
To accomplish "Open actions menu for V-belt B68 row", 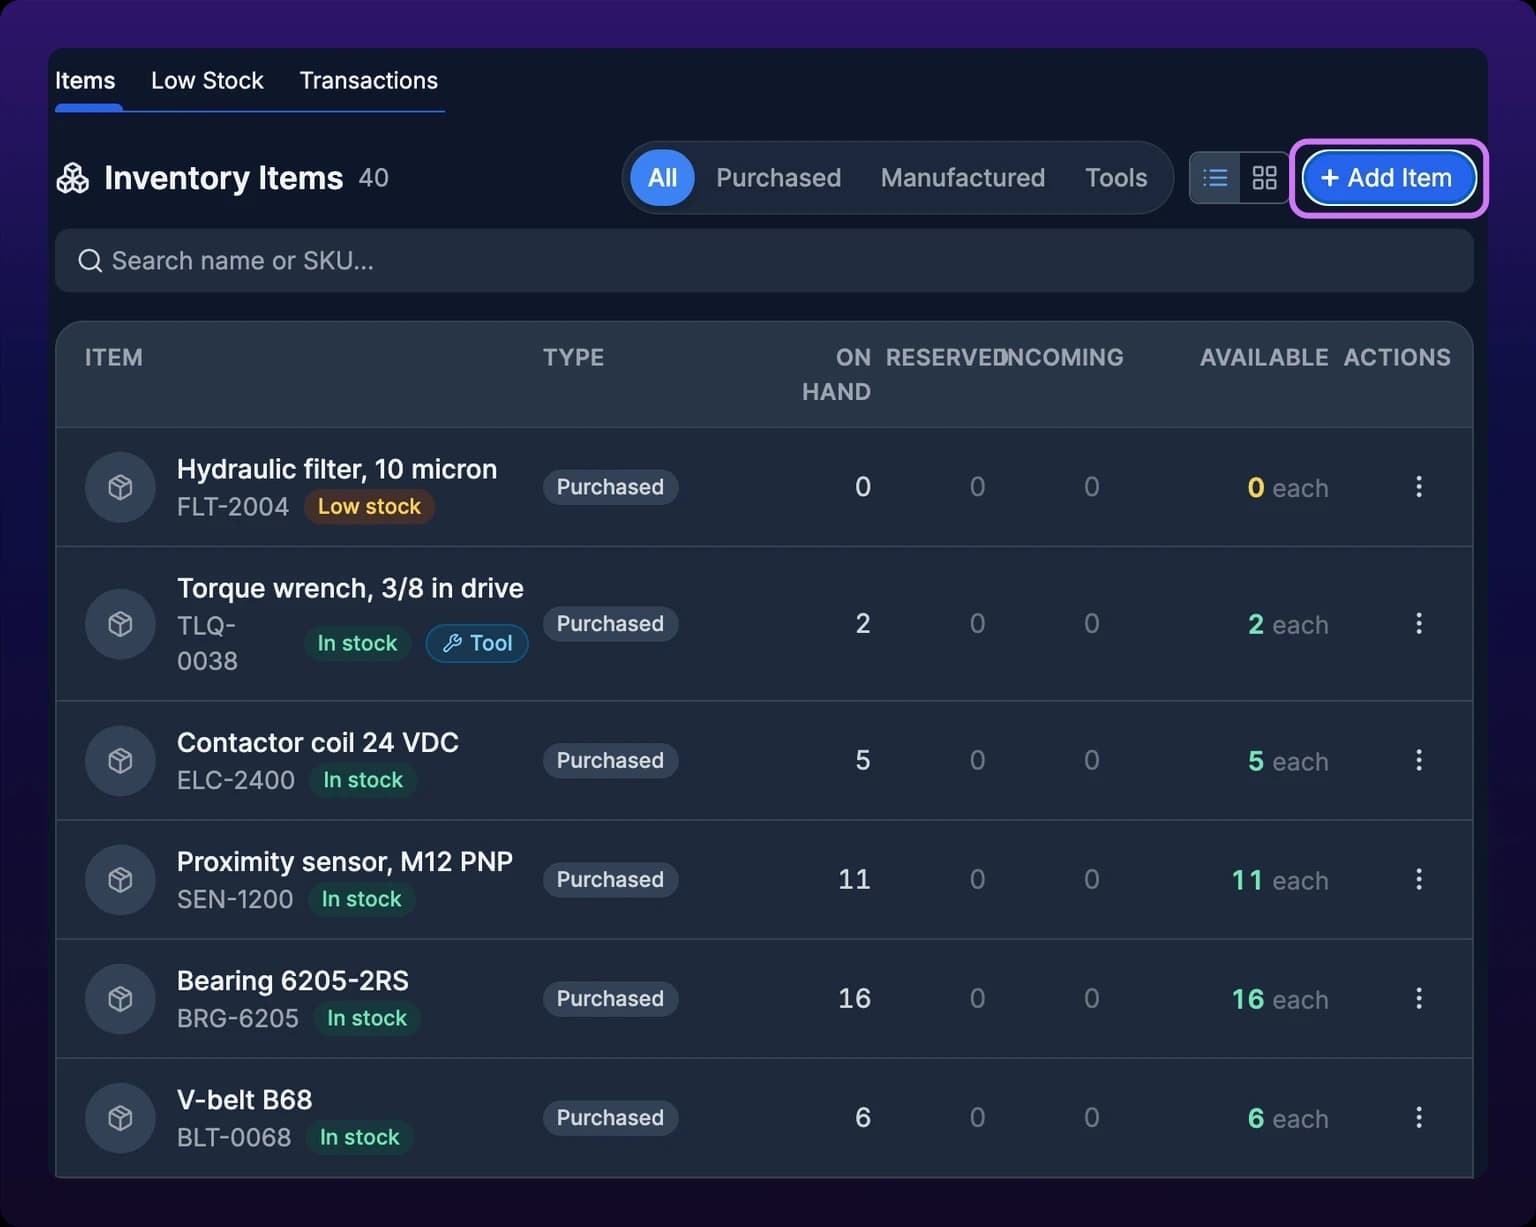I will (x=1418, y=1117).
